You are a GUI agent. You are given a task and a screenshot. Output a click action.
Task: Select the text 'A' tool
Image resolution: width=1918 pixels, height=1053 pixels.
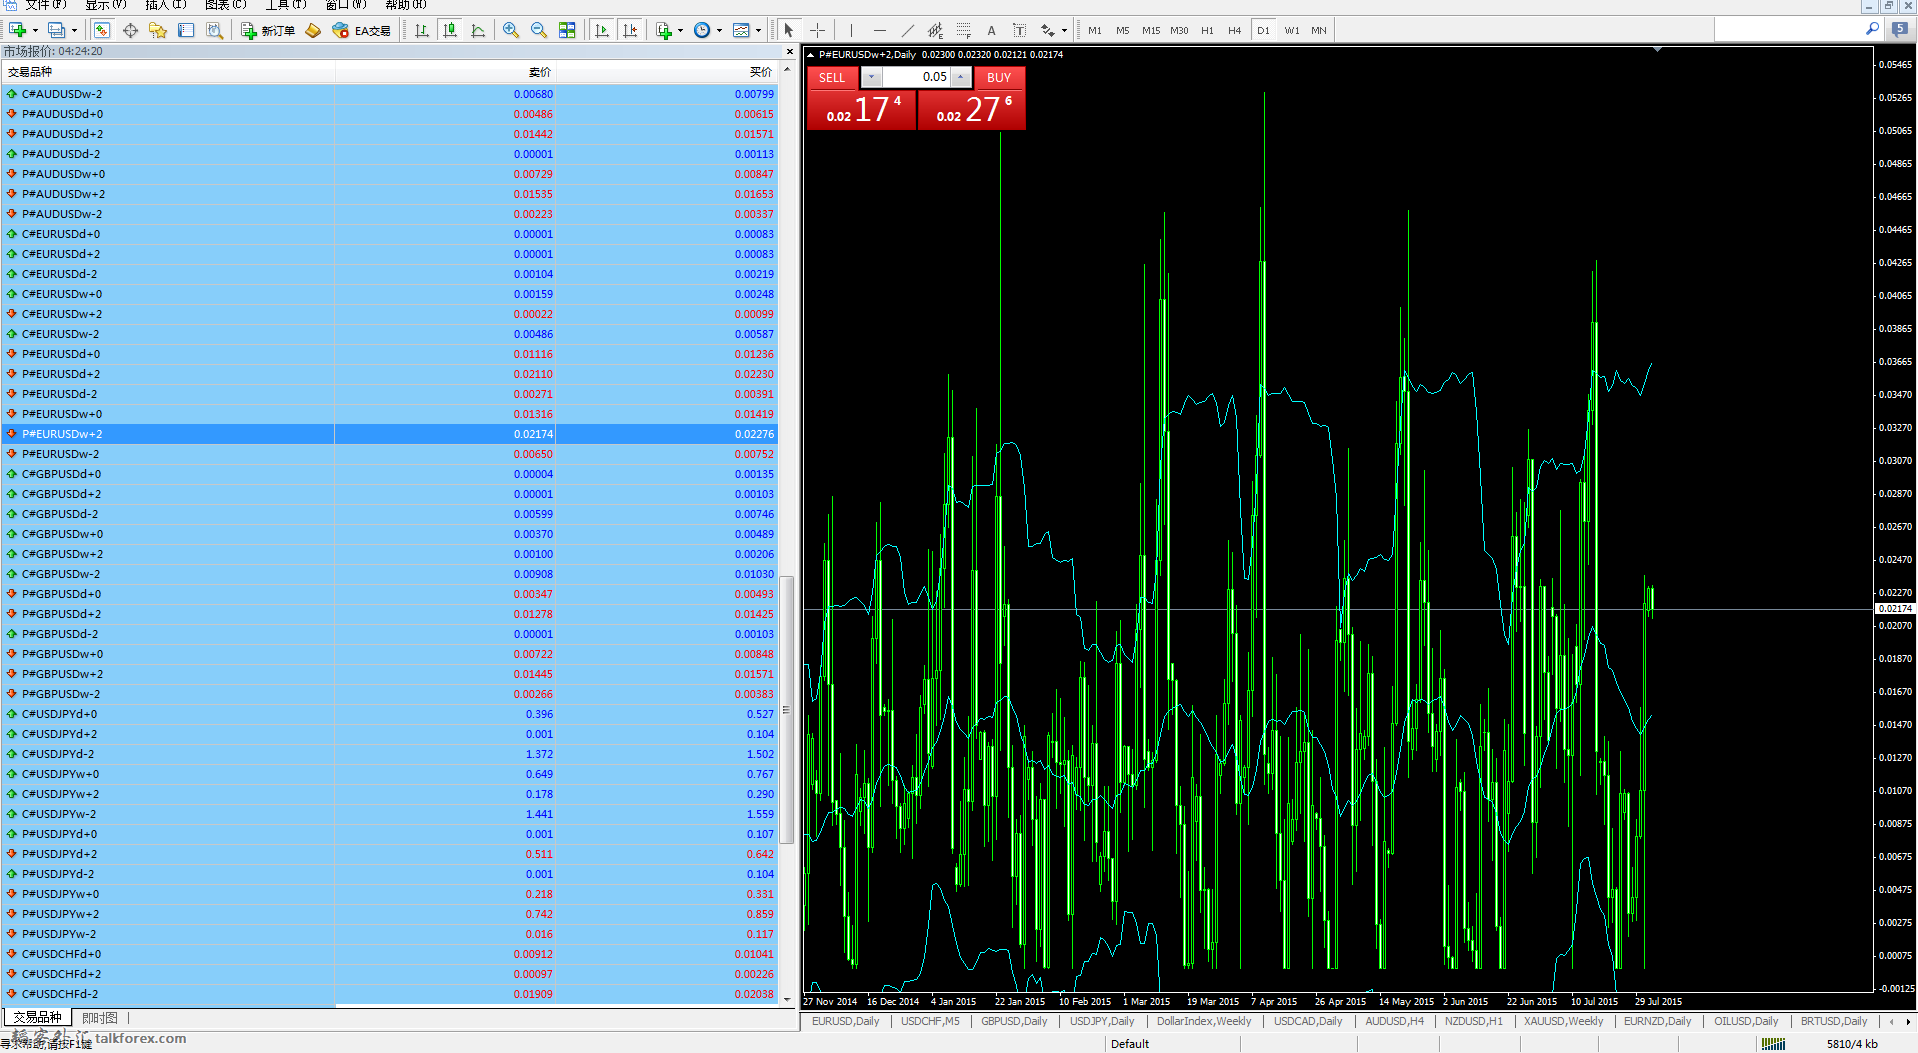991,30
